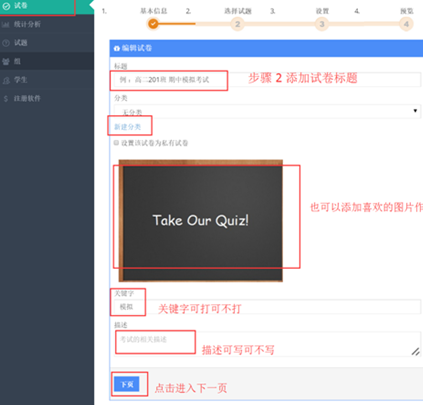Focus the 标题 title input field
Viewport: 423px width, 405px height.
(267, 80)
